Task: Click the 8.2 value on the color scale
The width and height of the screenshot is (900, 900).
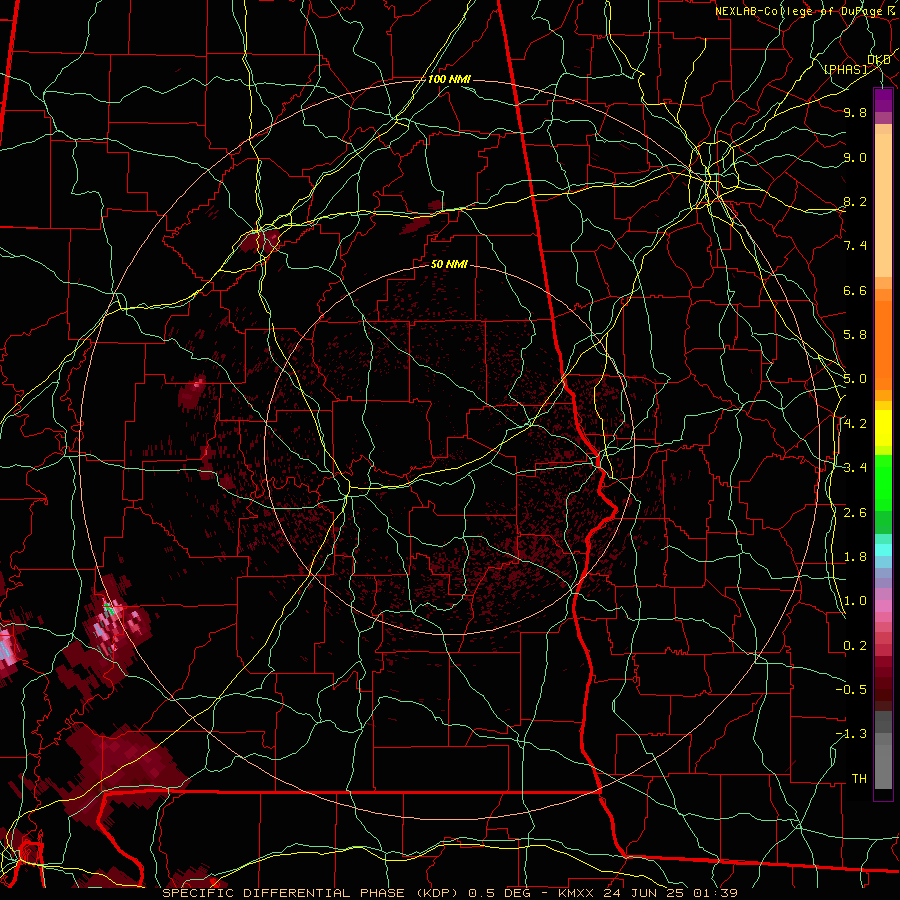Action: click(x=855, y=201)
